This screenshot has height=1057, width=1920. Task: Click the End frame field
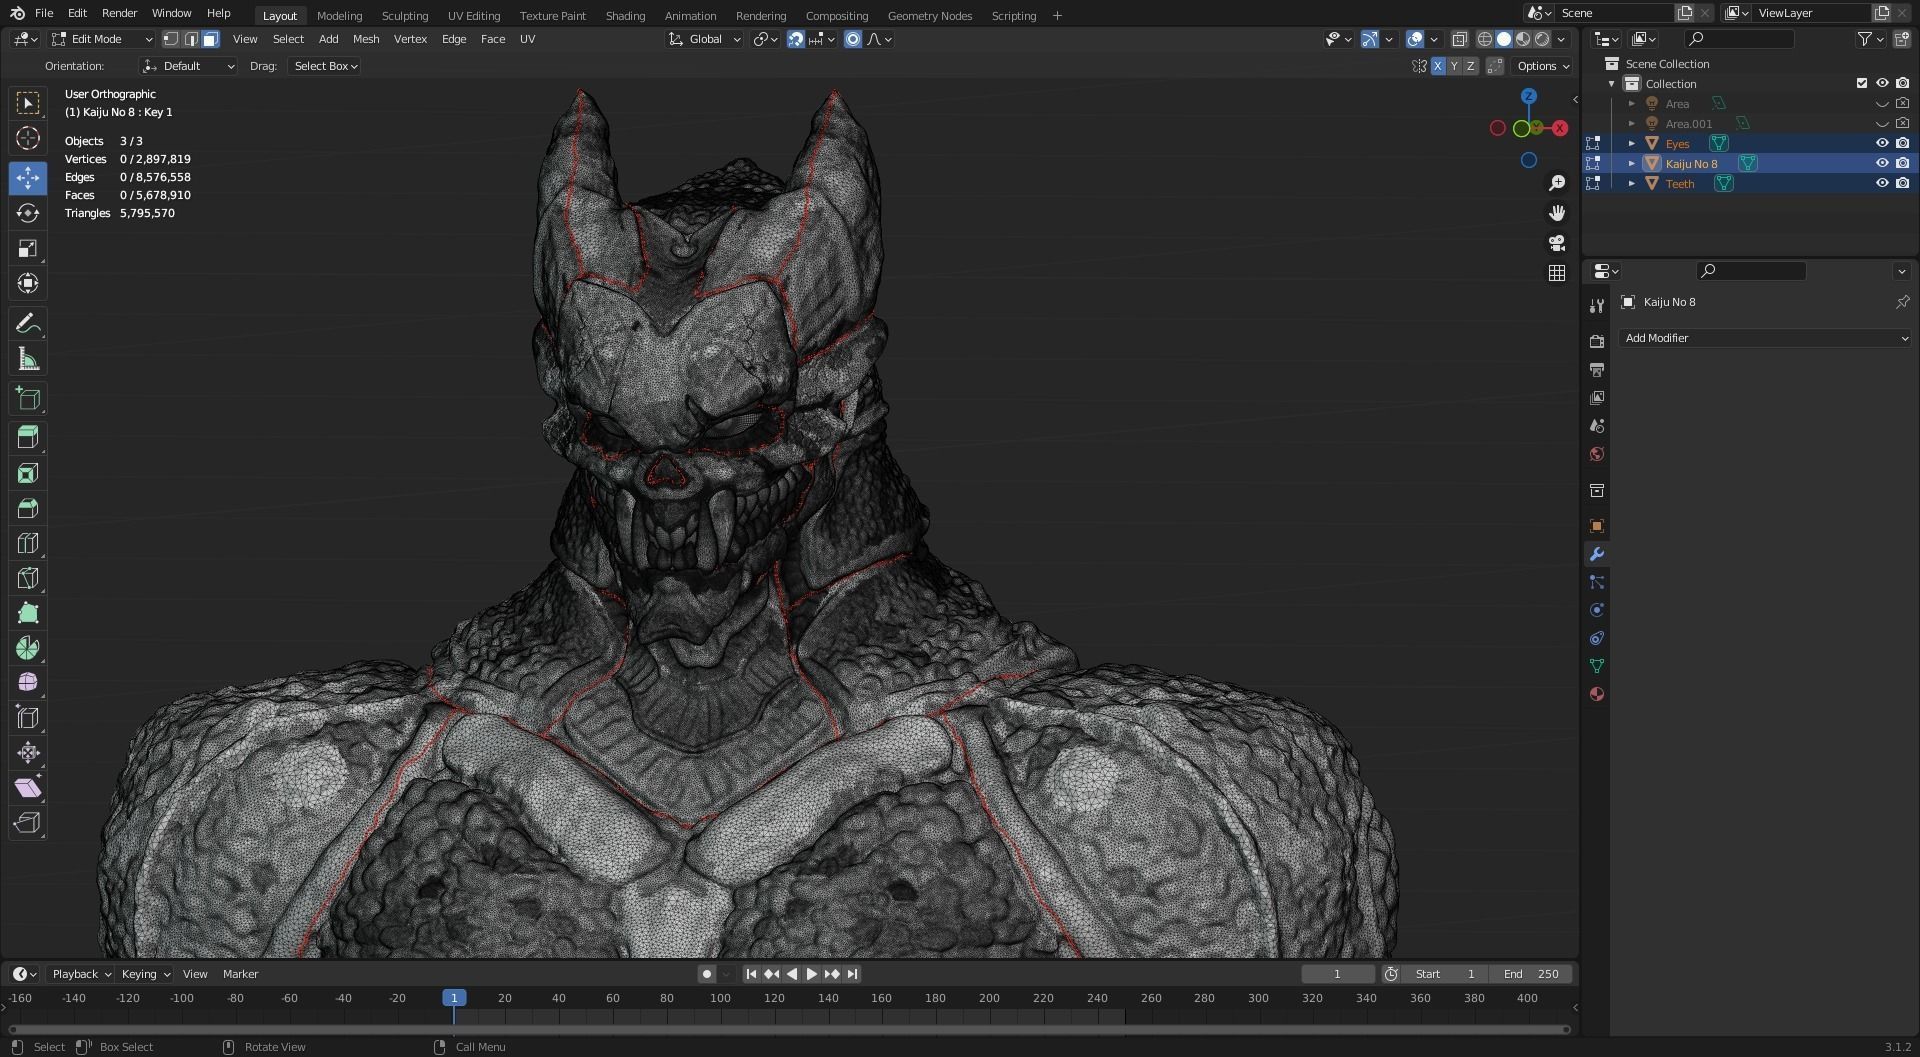tap(1531, 974)
